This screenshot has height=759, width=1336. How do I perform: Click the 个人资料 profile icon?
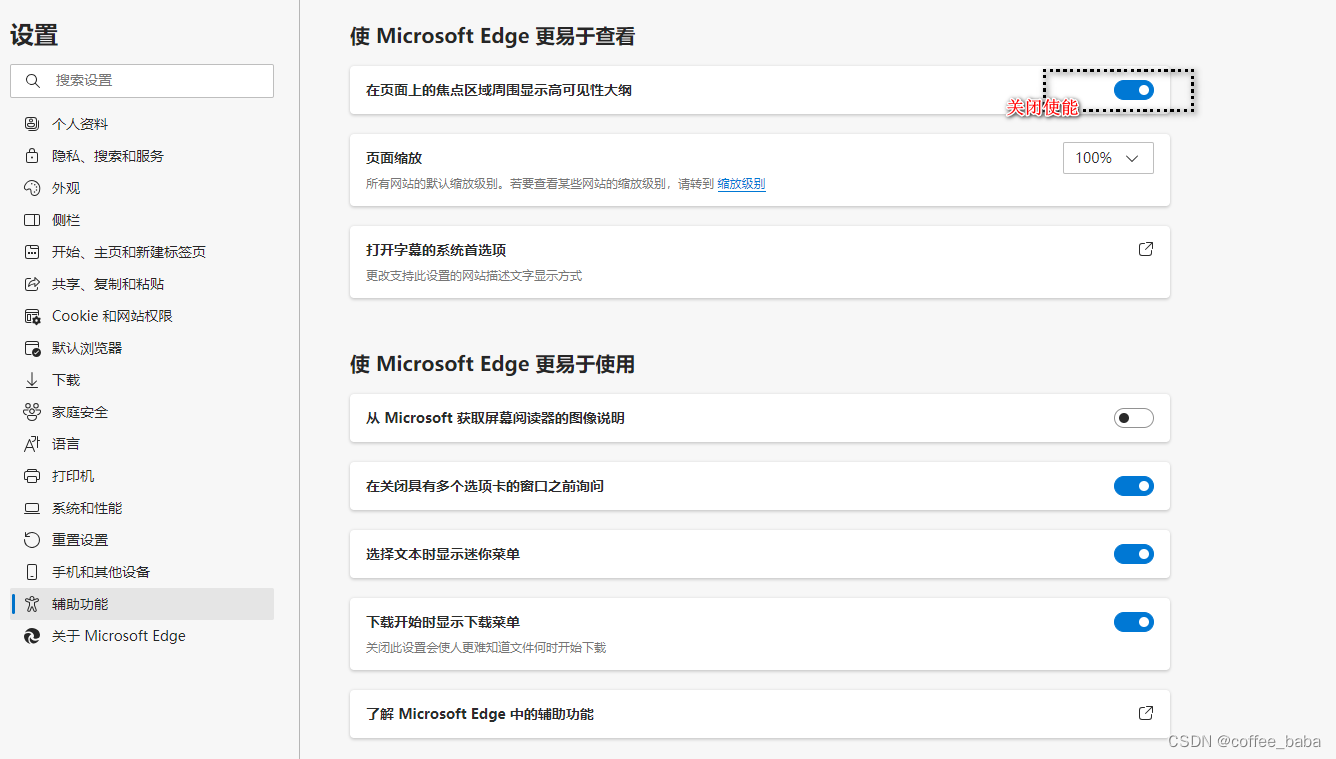pyautogui.click(x=32, y=124)
